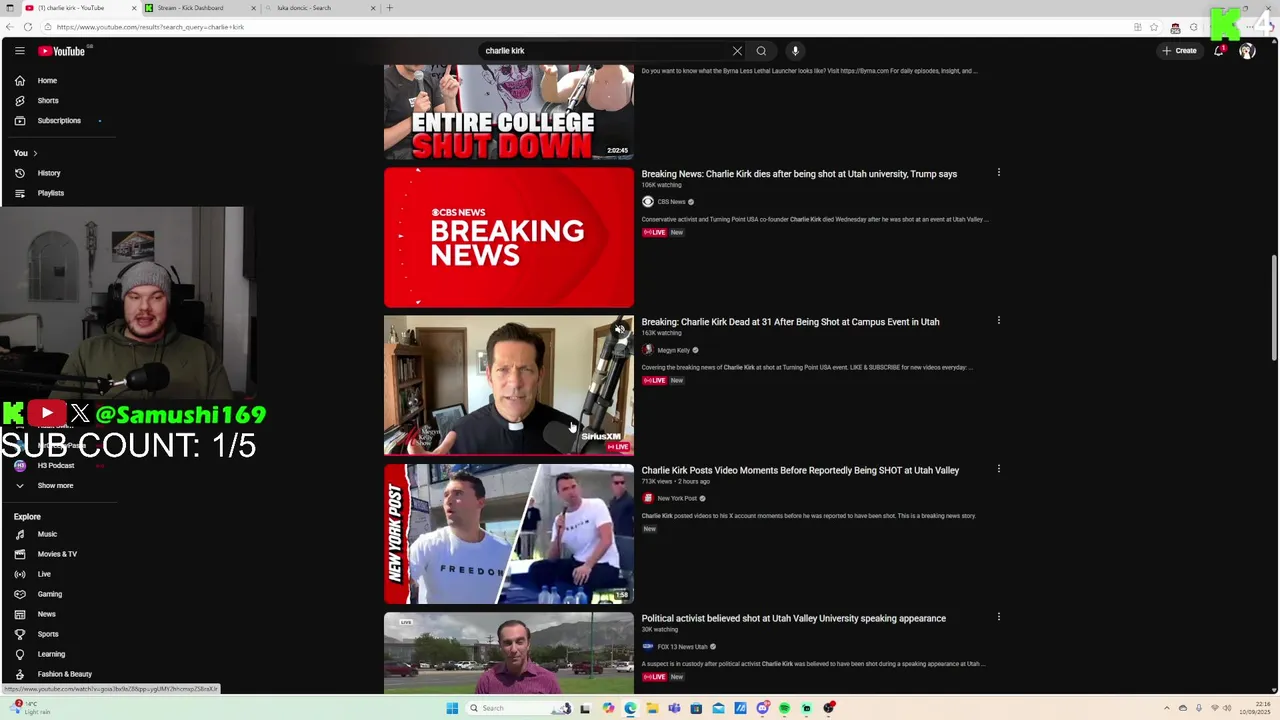Open CBS News channel link

click(671, 202)
